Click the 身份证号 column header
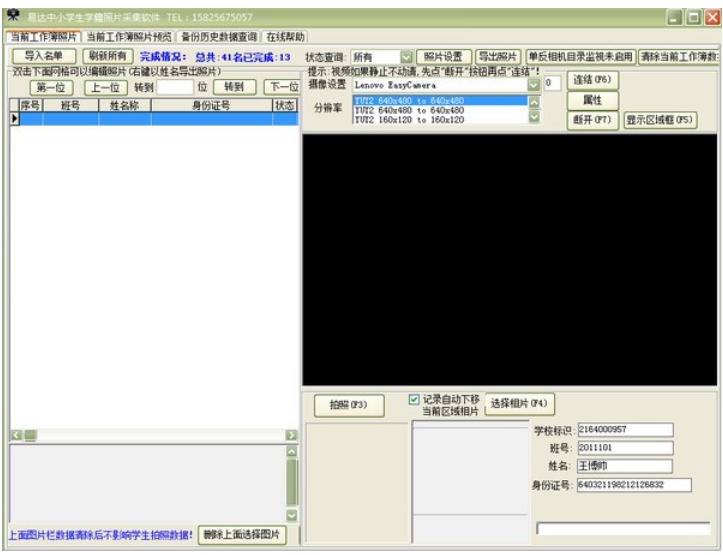This screenshot has width=723, height=555. pyautogui.click(x=211, y=106)
